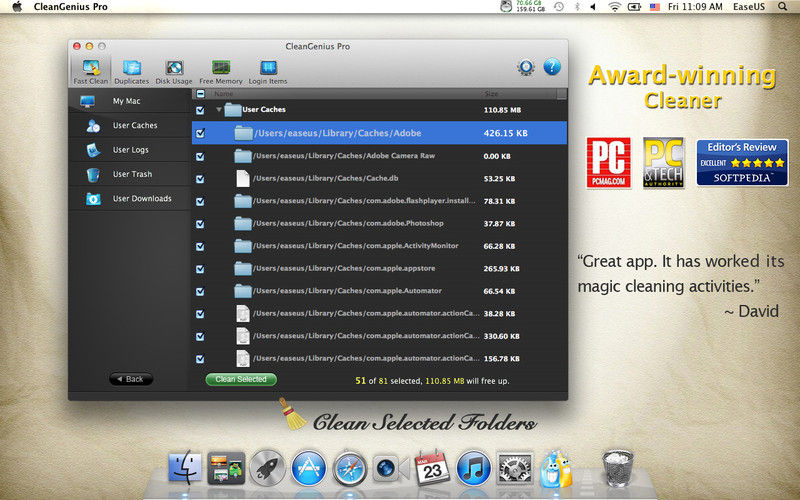Select User Trash in the sidebar
Image resolution: width=800 pixels, height=500 pixels.
(130, 174)
